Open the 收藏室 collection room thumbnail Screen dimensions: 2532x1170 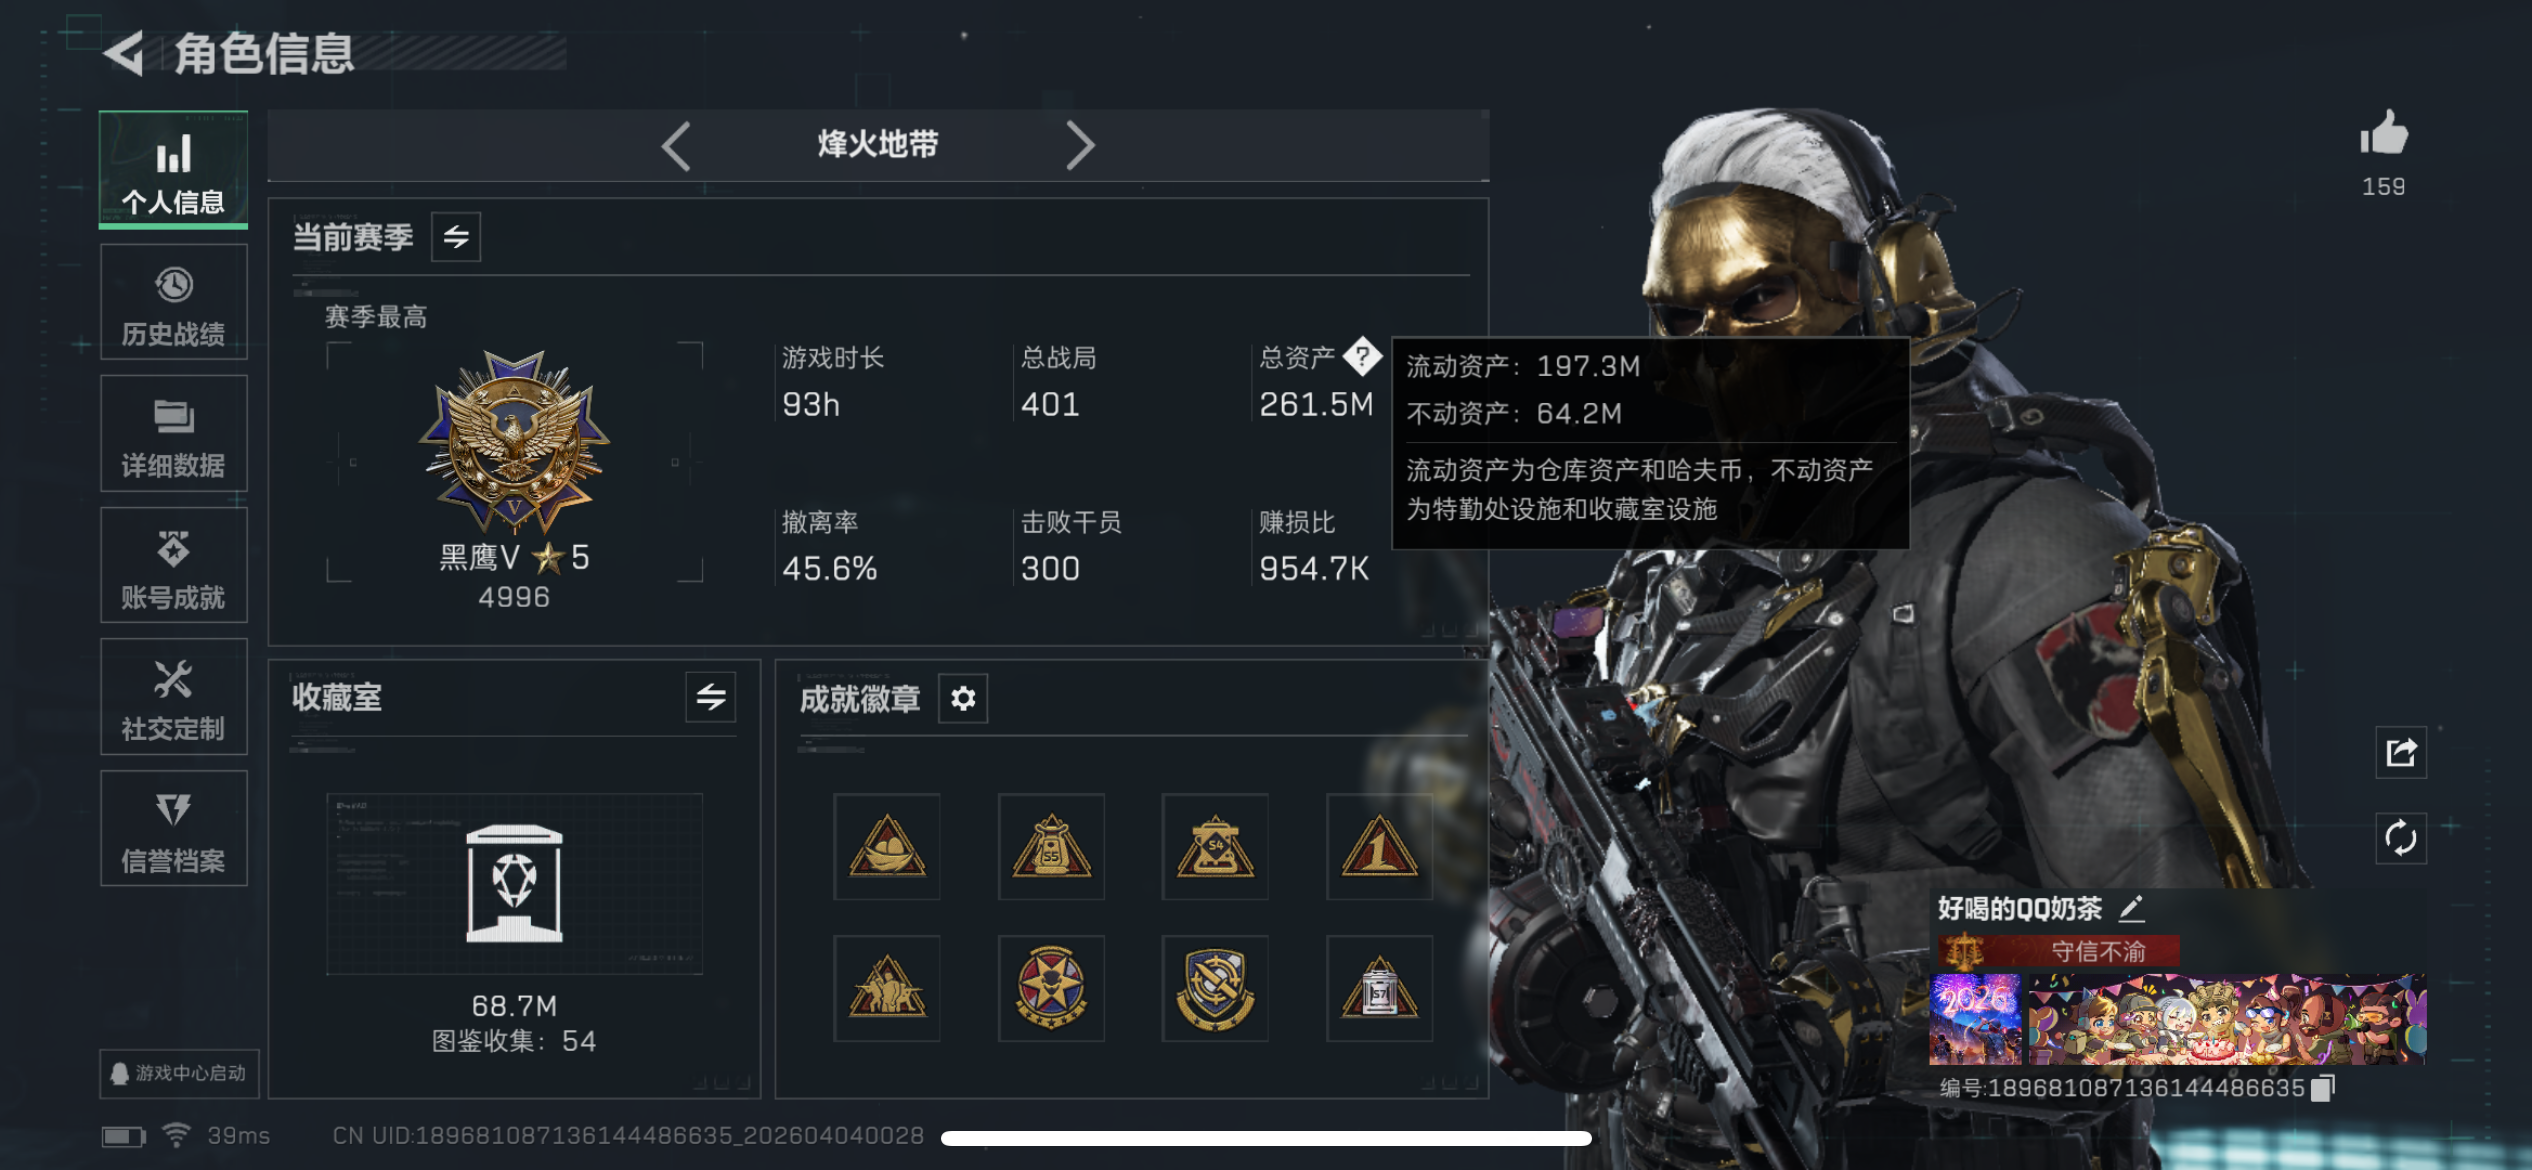coord(514,884)
